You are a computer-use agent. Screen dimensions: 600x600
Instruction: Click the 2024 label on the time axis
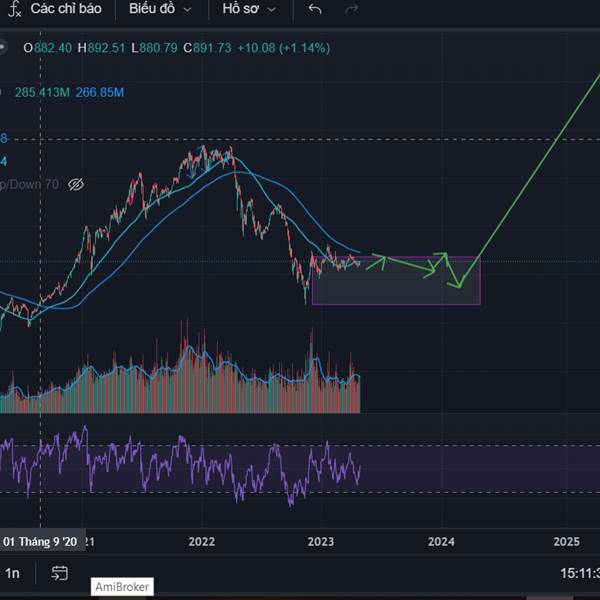[441, 542]
